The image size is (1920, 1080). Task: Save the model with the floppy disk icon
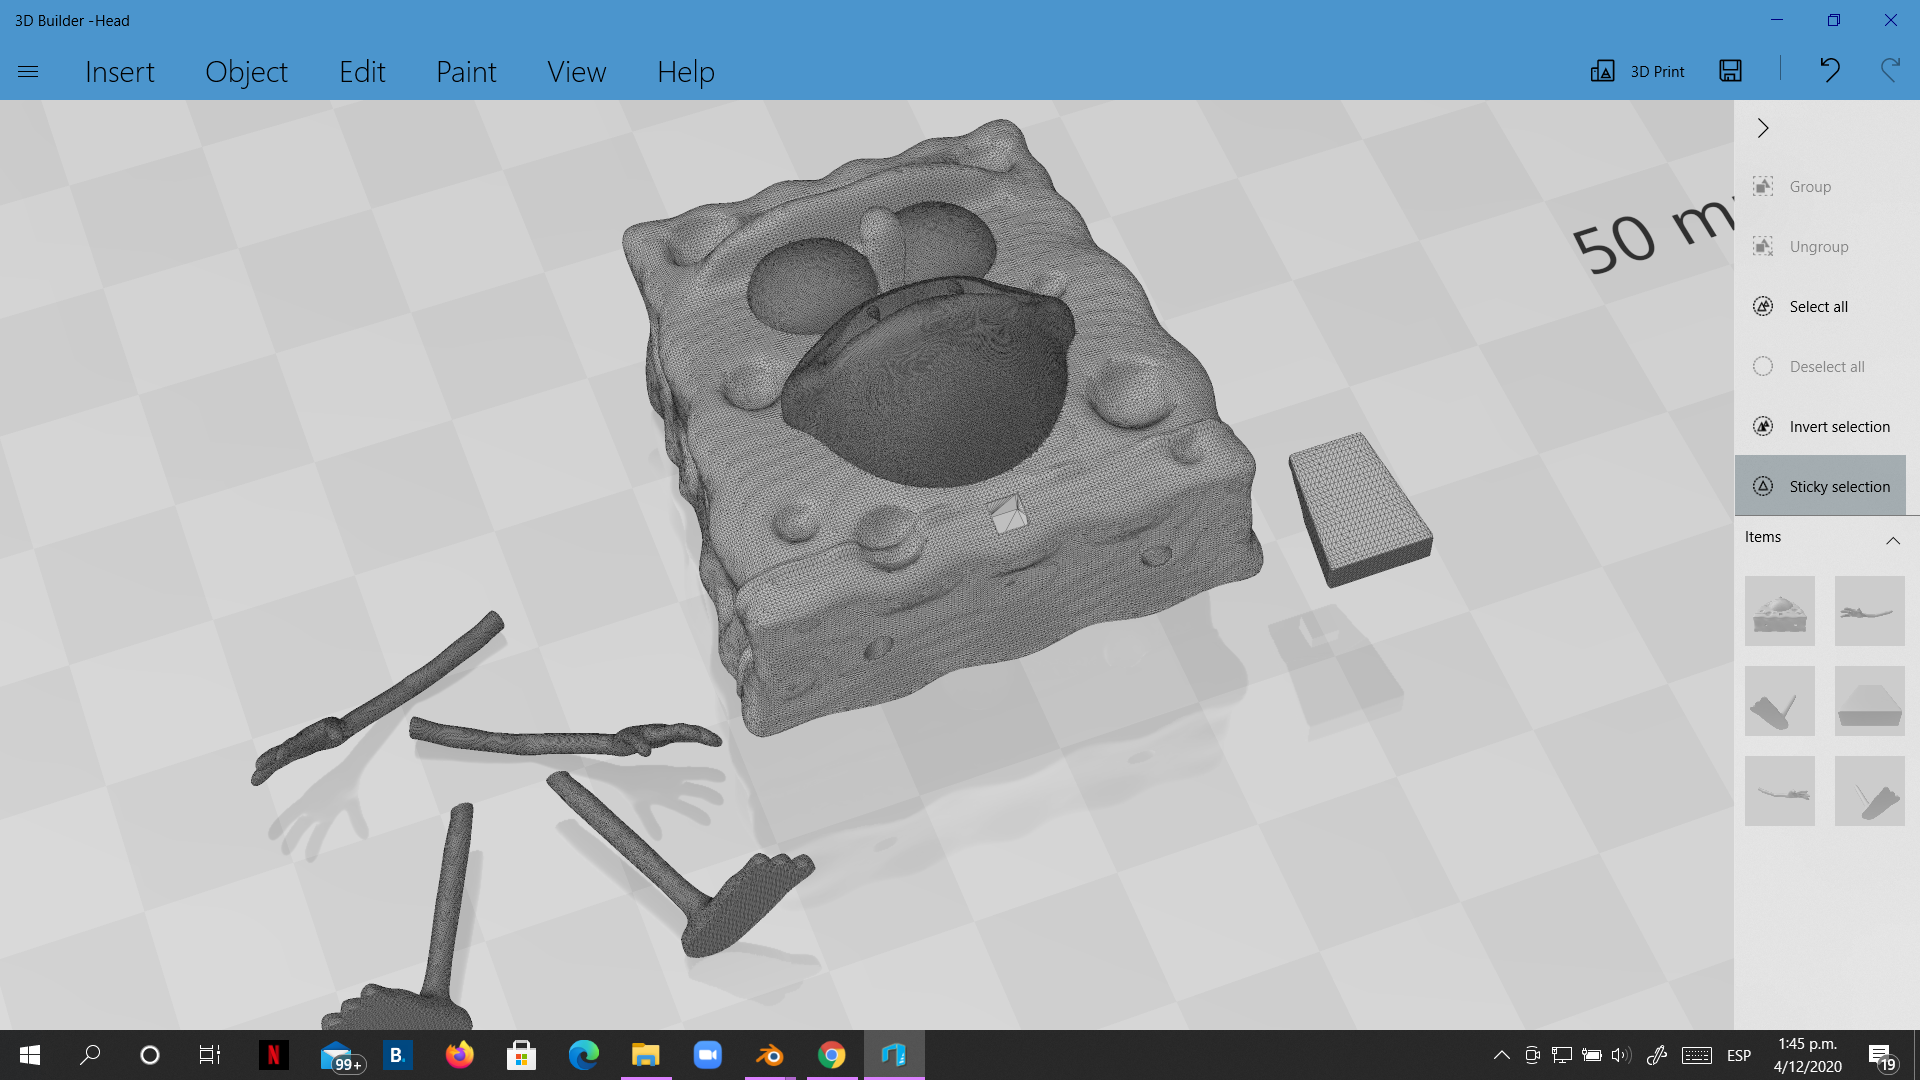(x=1730, y=70)
